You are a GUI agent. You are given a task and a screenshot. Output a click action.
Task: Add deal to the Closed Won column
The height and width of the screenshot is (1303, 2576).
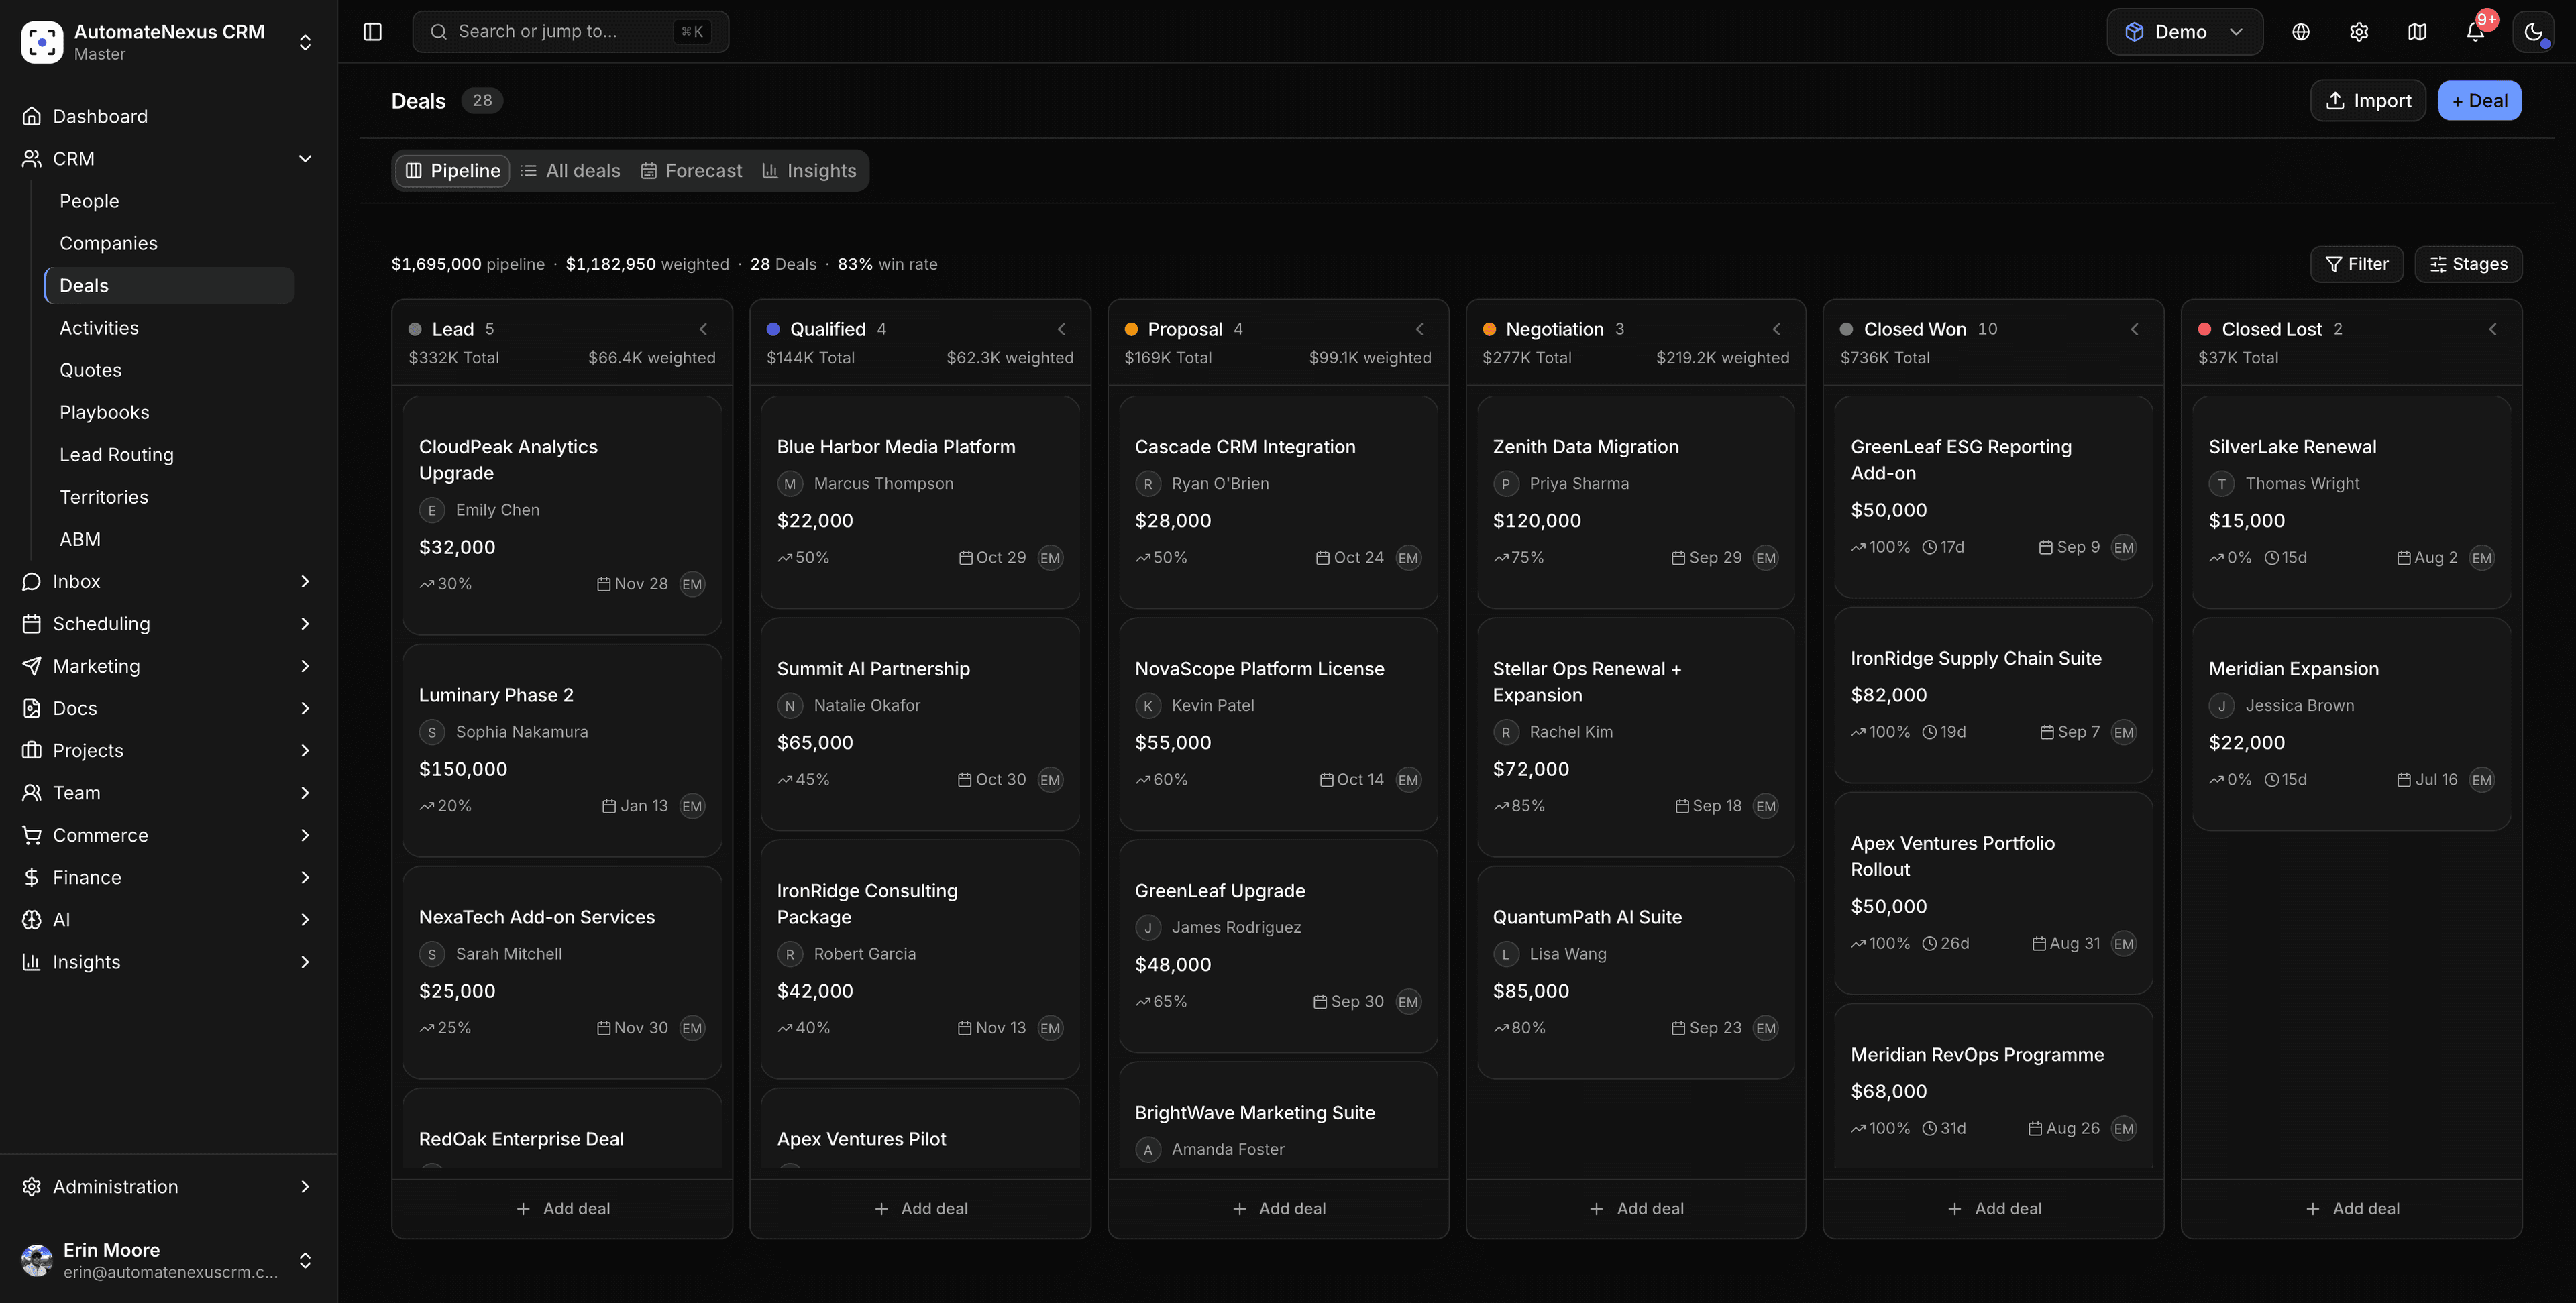(1994, 1208)
